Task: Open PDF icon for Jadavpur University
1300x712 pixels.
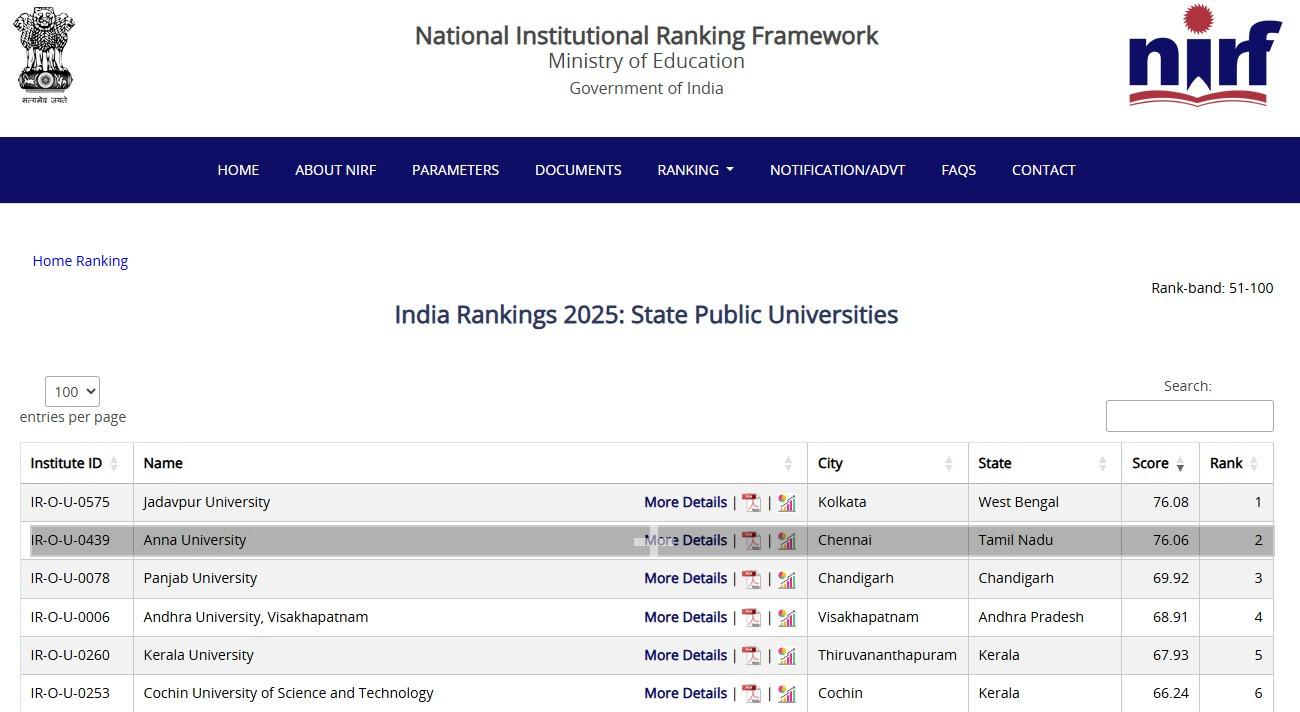Action: tap(751, 502)
